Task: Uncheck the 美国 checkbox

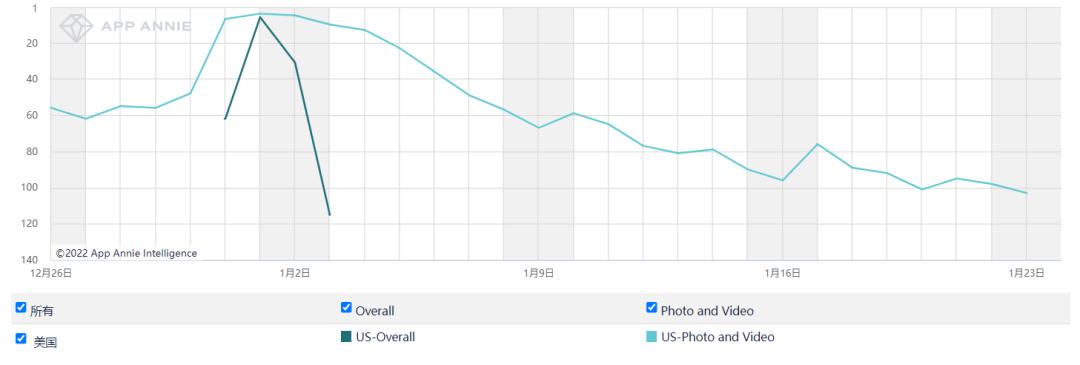Action: click(21, 338)
